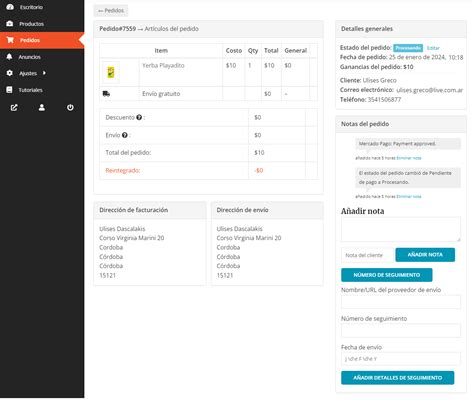474x401 pixels.
Task: Expand the Ajustes submenu arrow
Action: pyautogui.click(x=44, y=73)
